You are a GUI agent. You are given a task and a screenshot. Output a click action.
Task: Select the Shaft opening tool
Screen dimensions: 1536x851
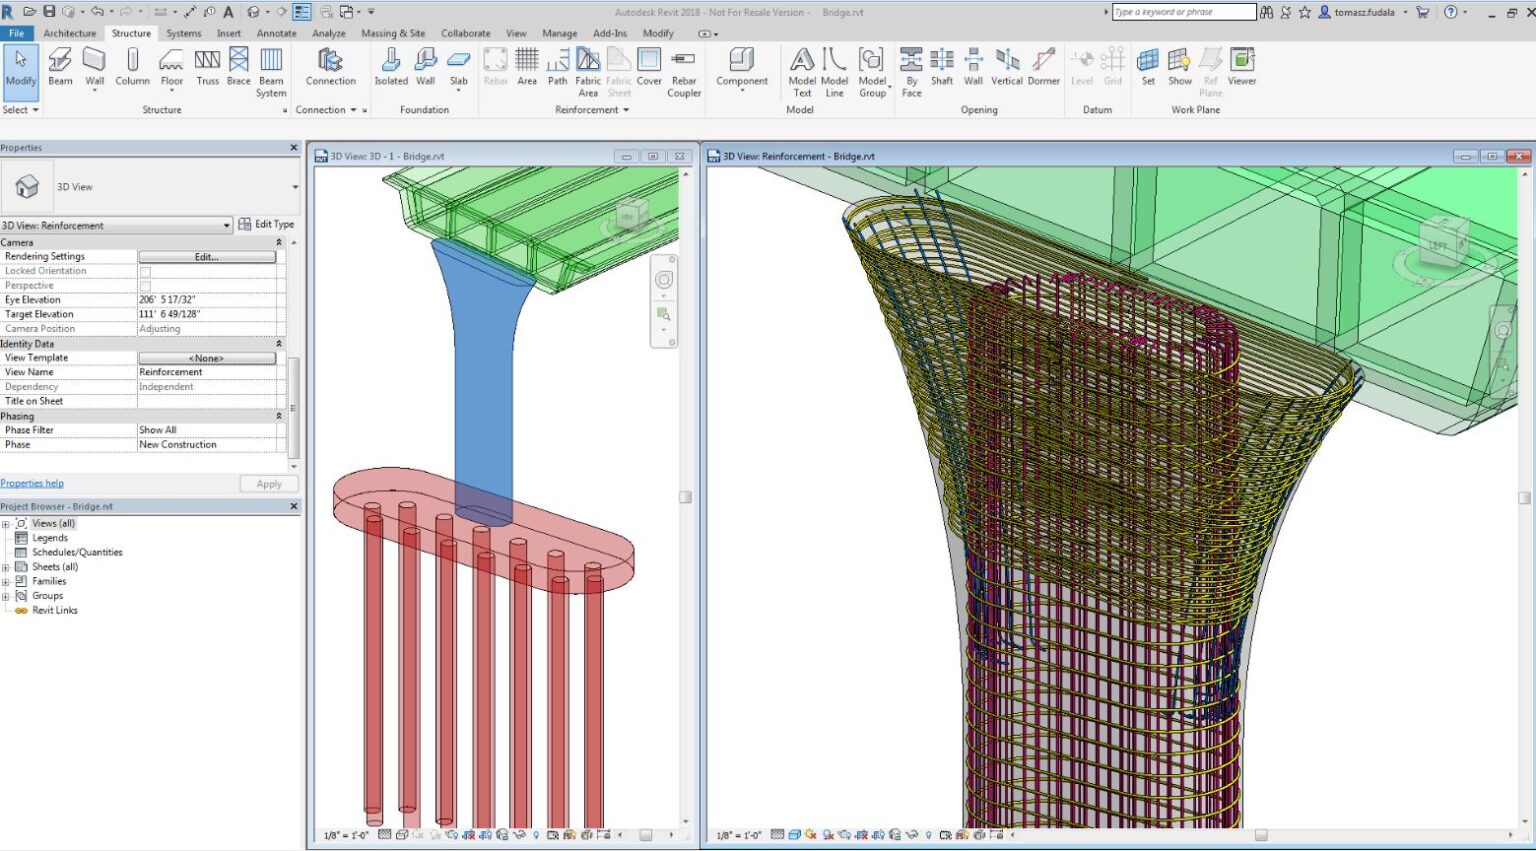(x=941, y=68)
